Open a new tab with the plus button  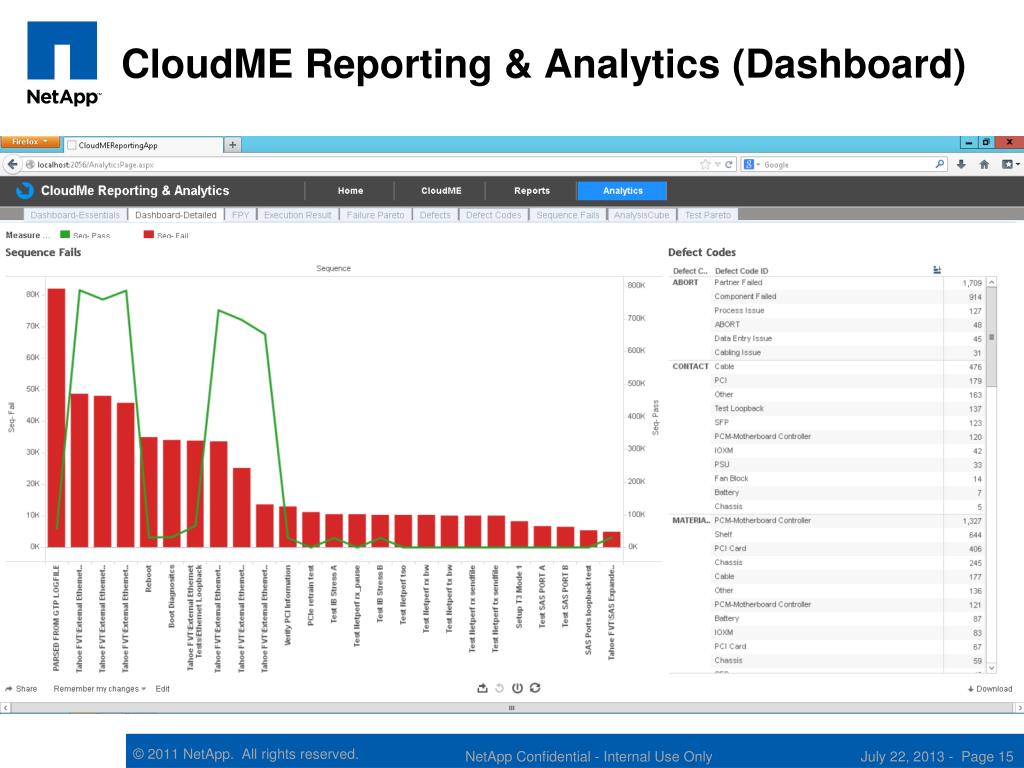pos(232,145)
